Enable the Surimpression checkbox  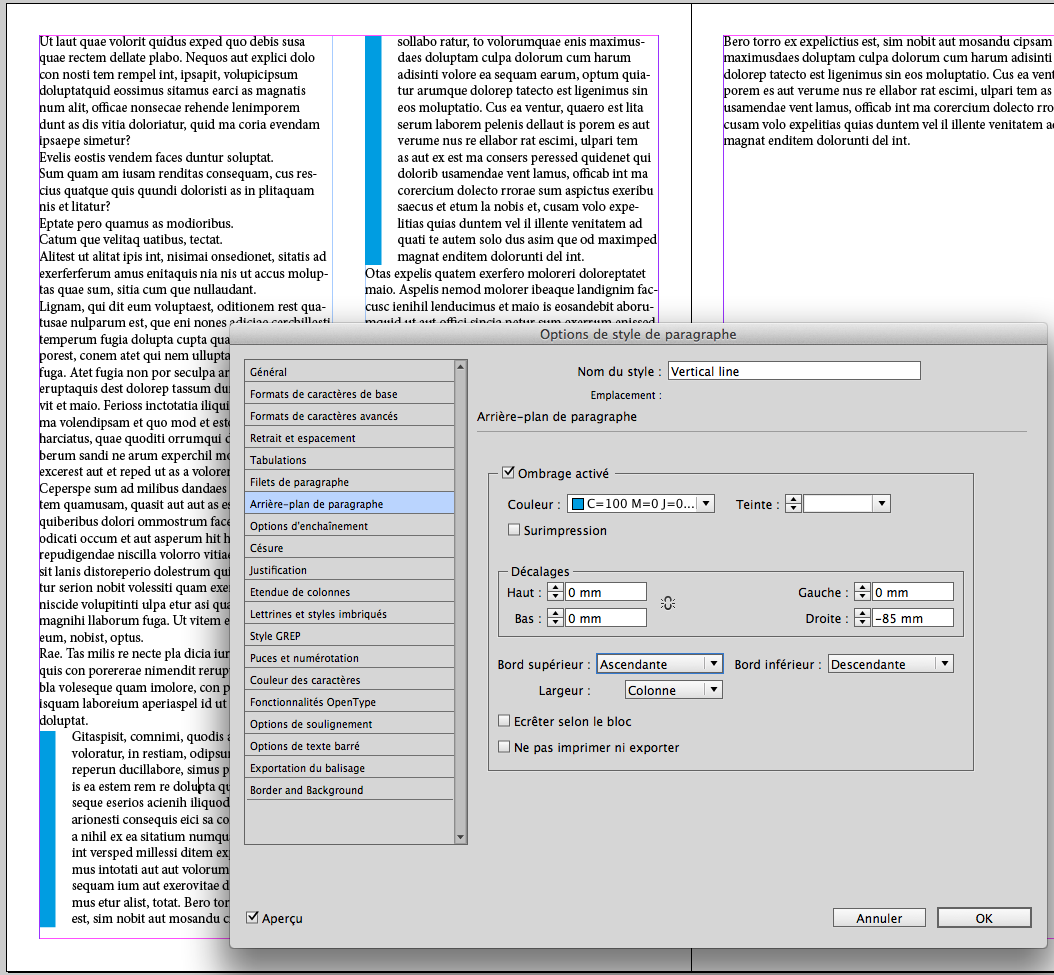pos(514,530)
